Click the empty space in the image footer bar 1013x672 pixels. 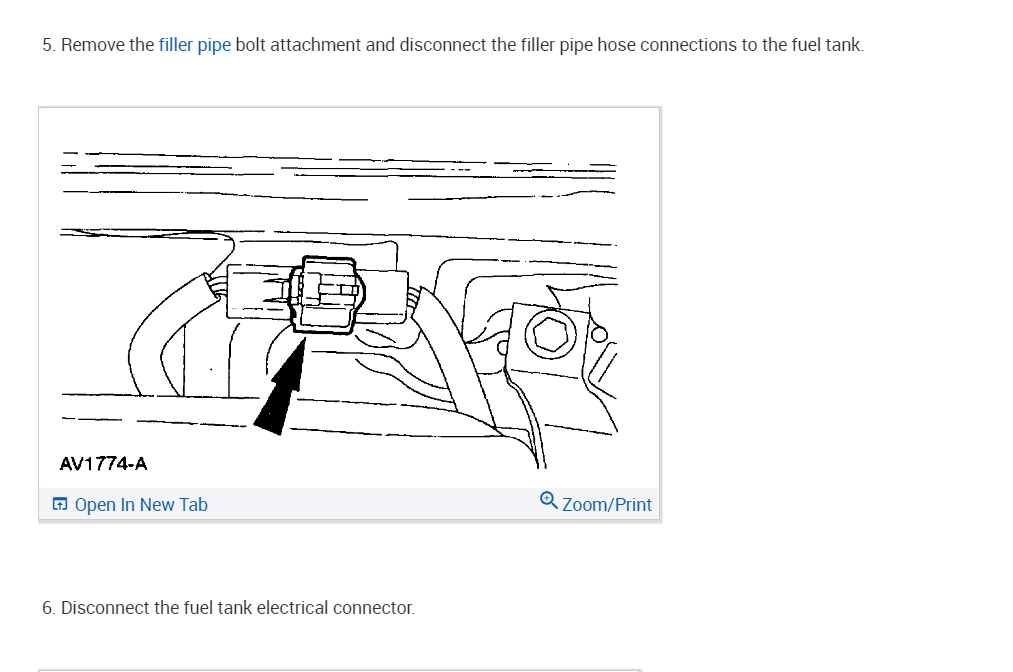[x=373, y=504]
